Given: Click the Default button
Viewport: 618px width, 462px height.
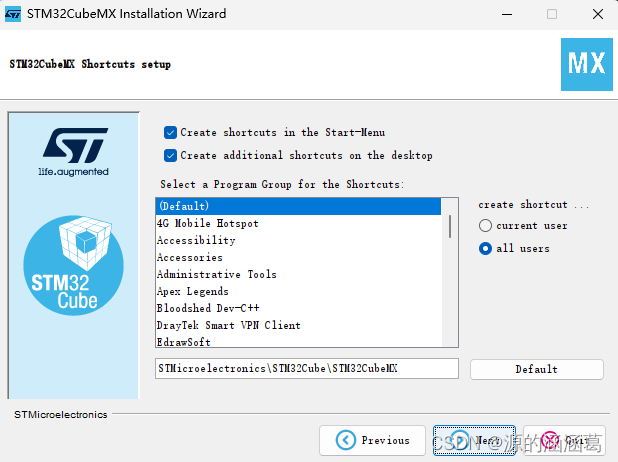Looking at the screenshot, I should click(536, 369).
